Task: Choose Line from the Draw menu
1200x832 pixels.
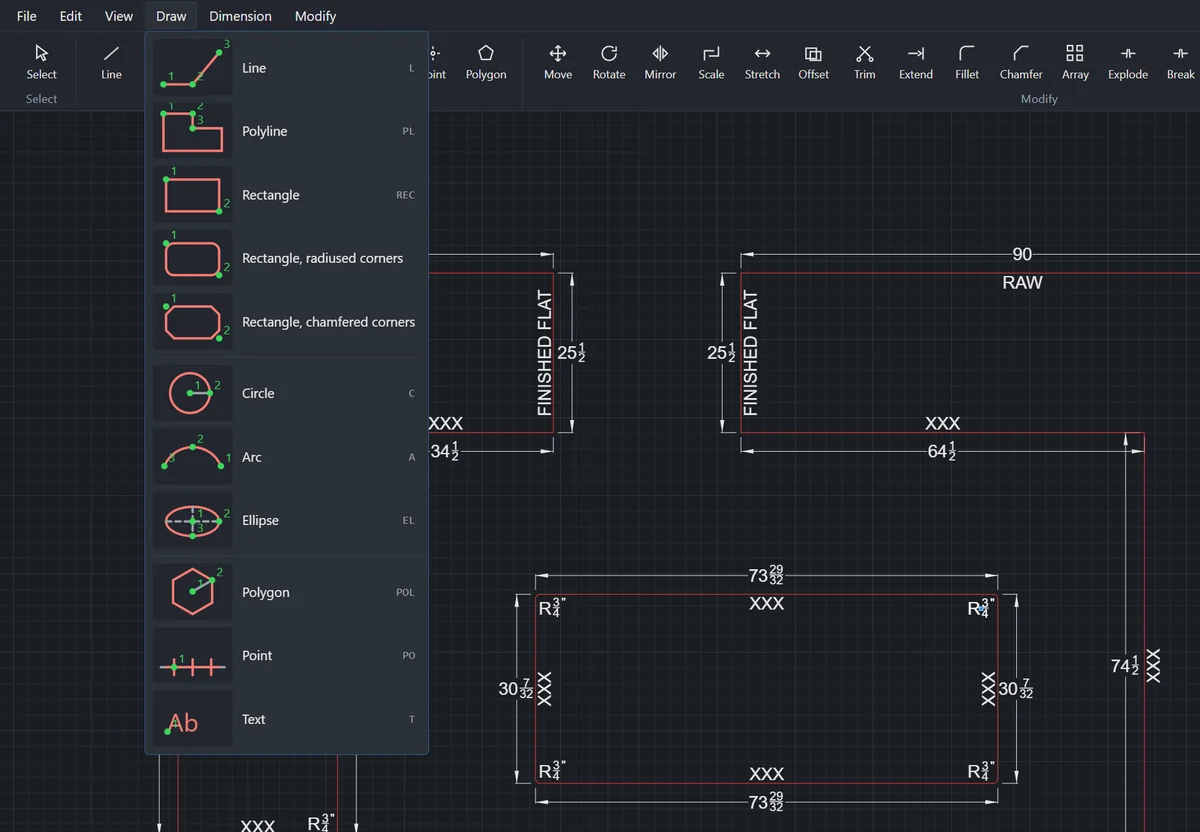Action: [287, 68]
